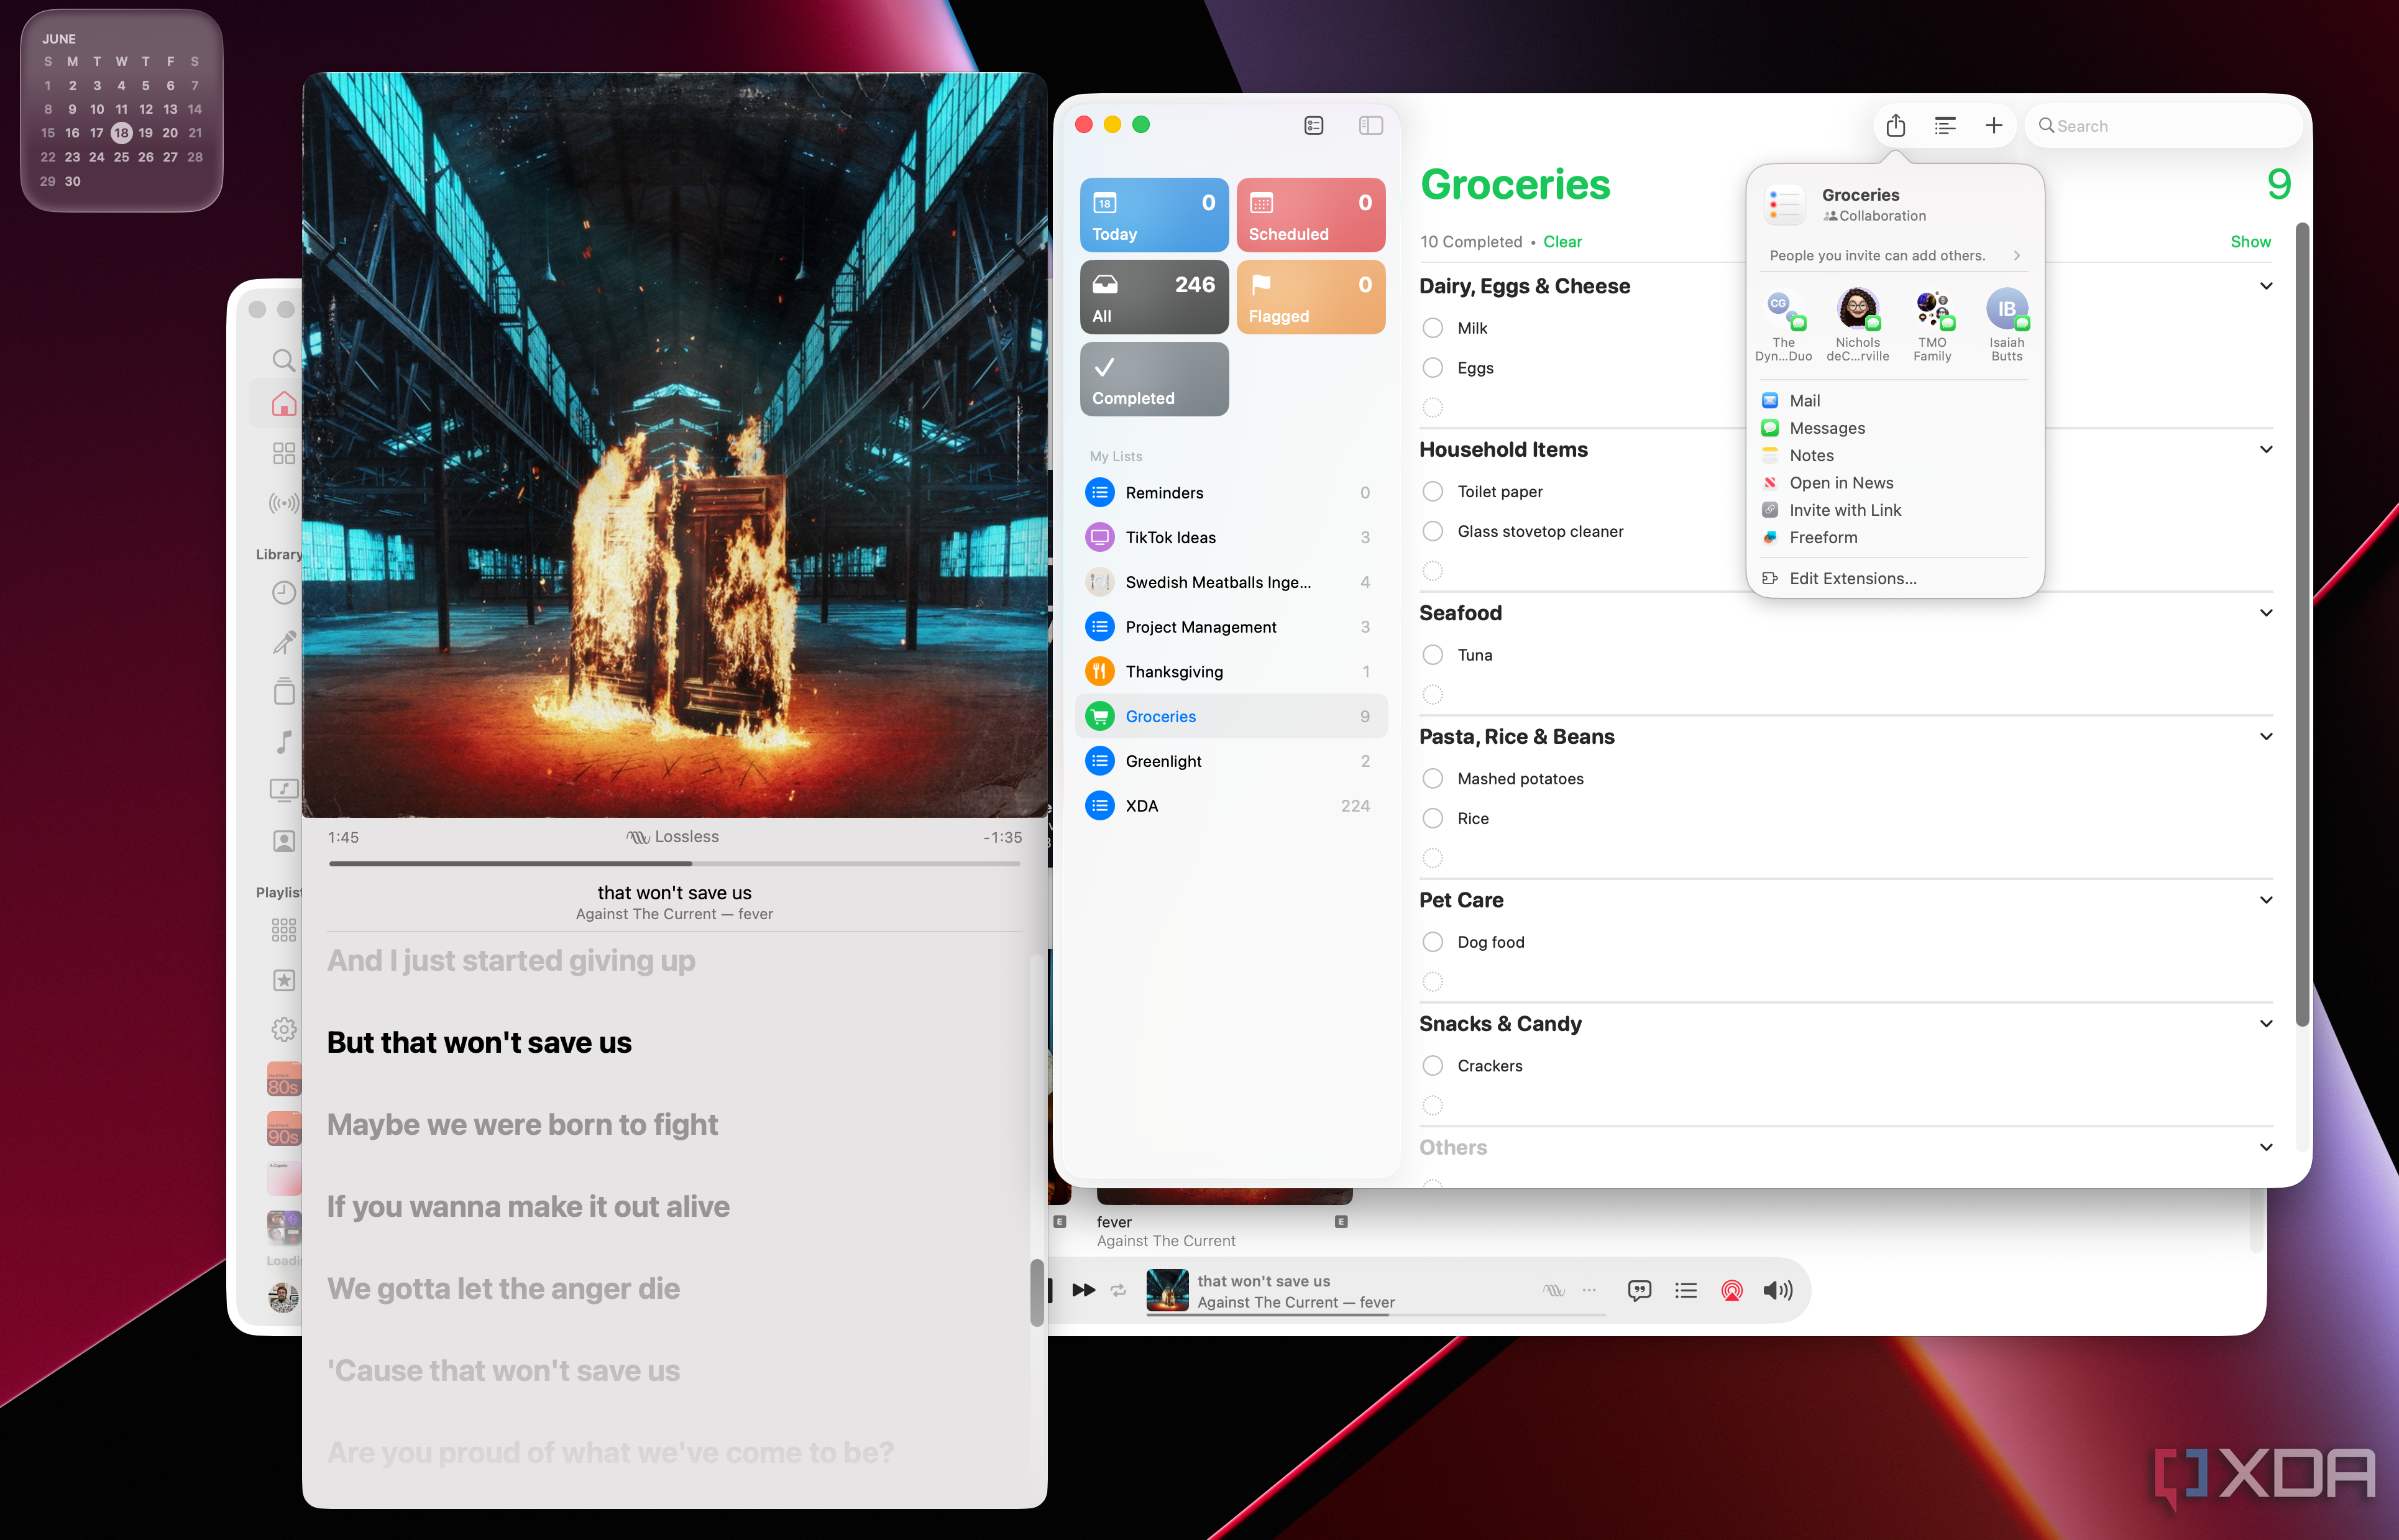Open the Browse grid icon in Music sidebar

tap(284, 454)
